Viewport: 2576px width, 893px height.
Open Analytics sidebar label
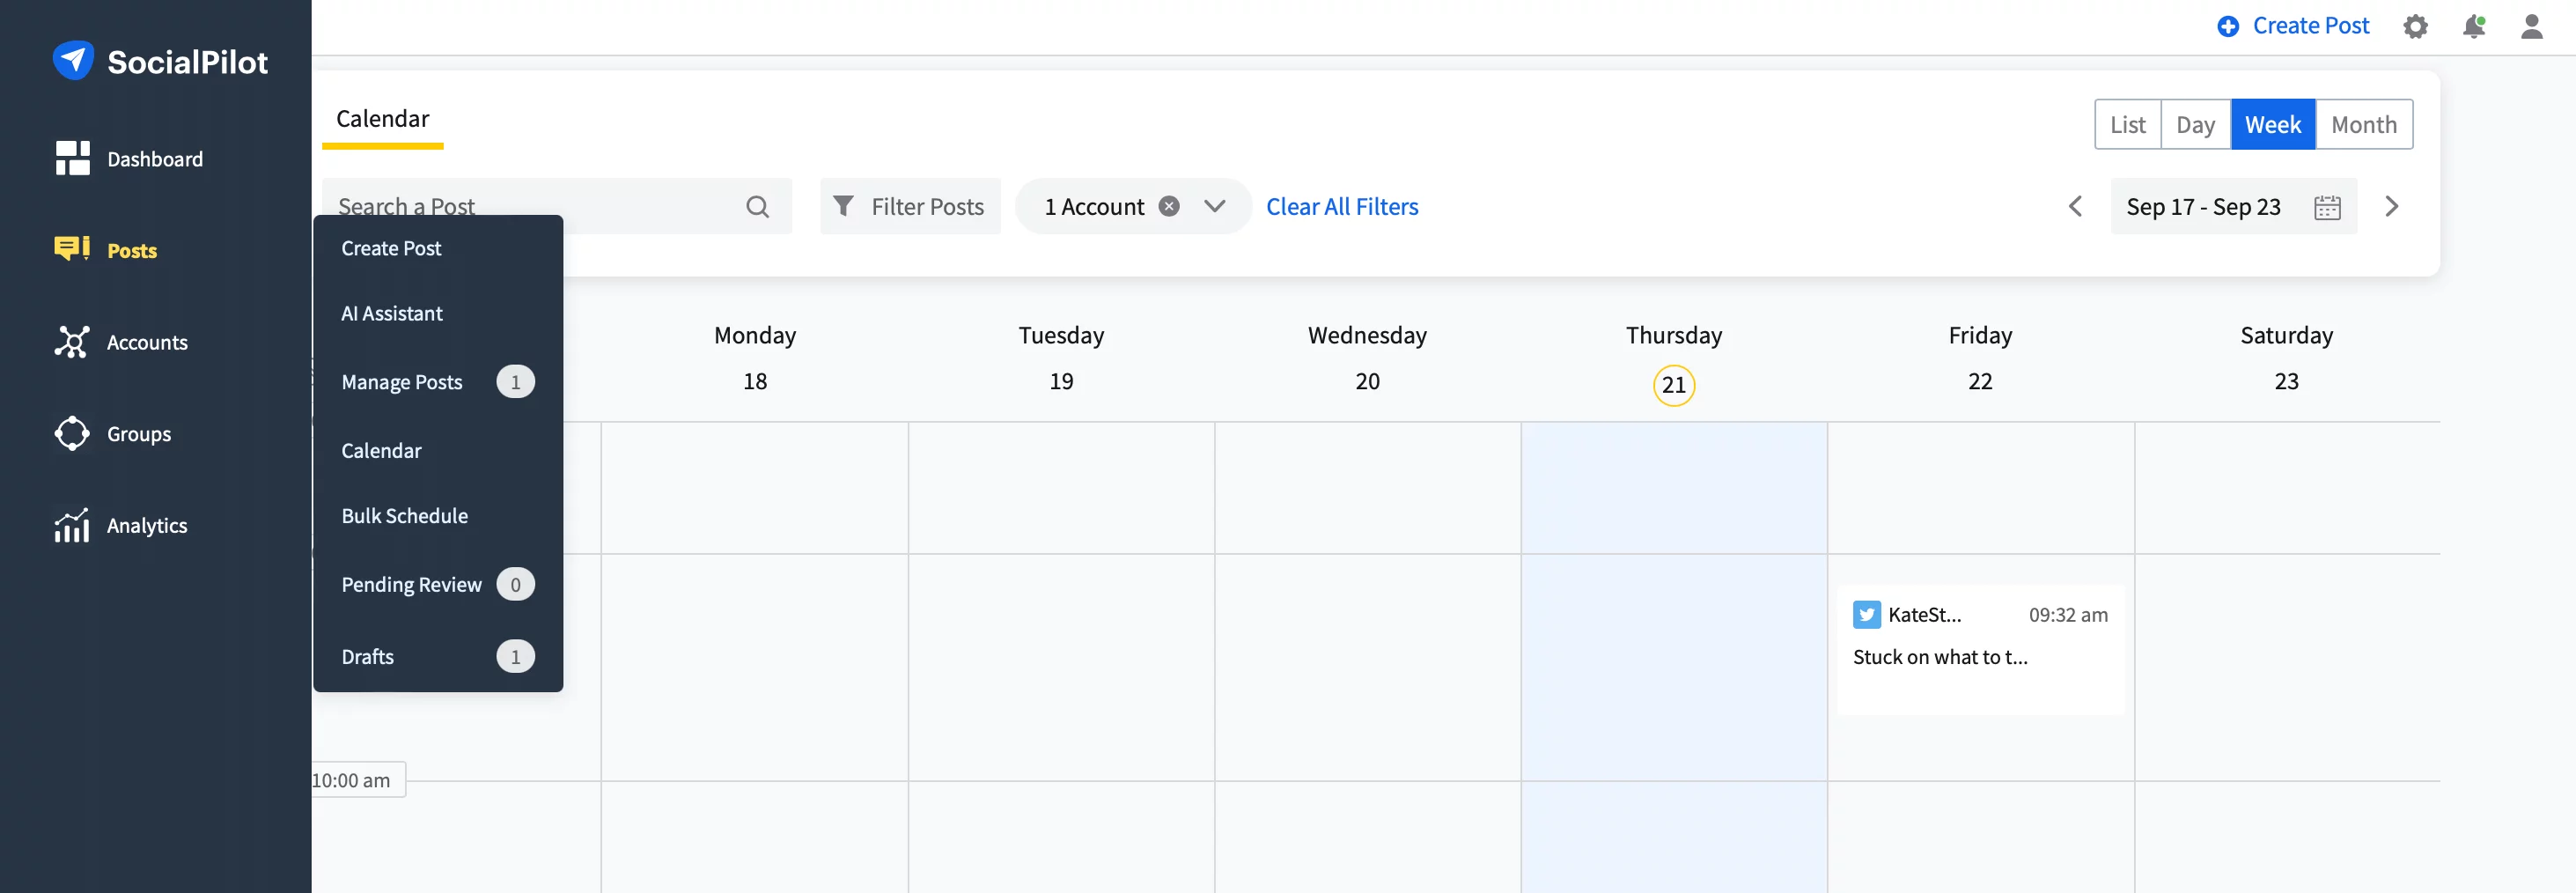[x=147, y=525]
